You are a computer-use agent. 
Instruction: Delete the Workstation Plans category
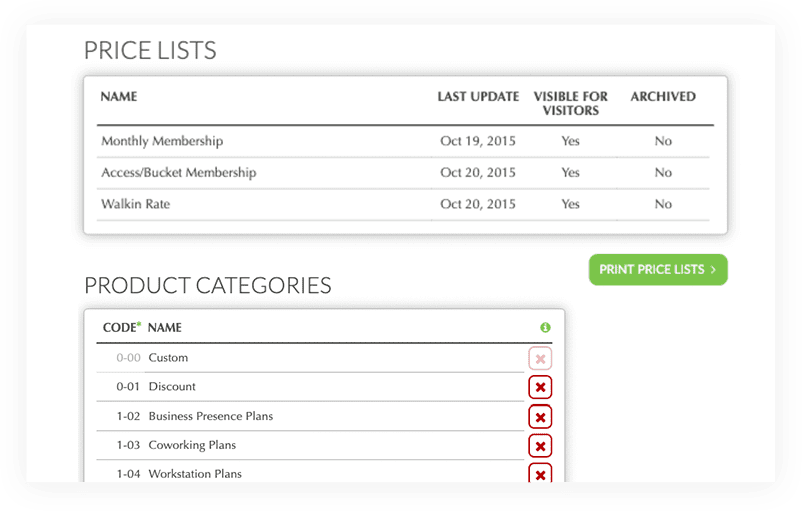pos(540,473)
